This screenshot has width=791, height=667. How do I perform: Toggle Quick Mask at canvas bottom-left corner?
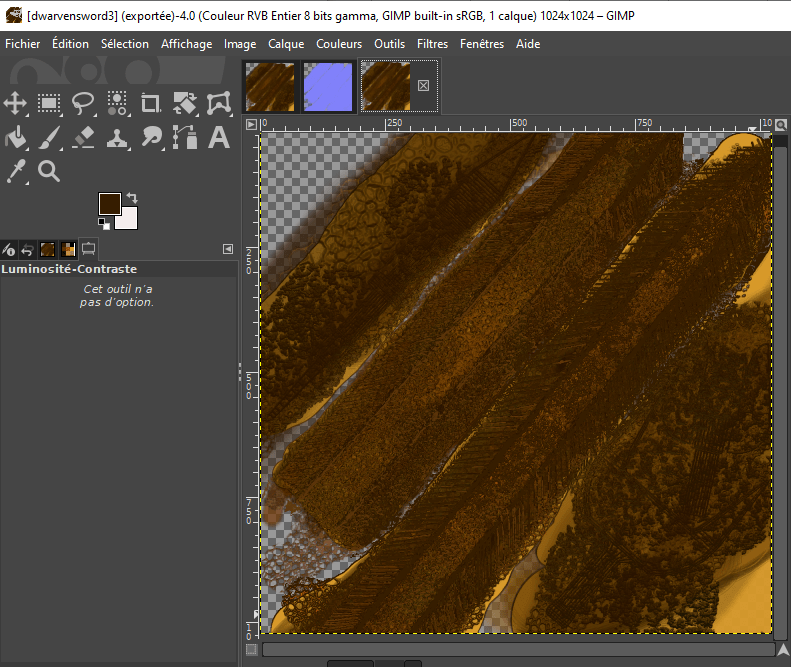[252, 649]
